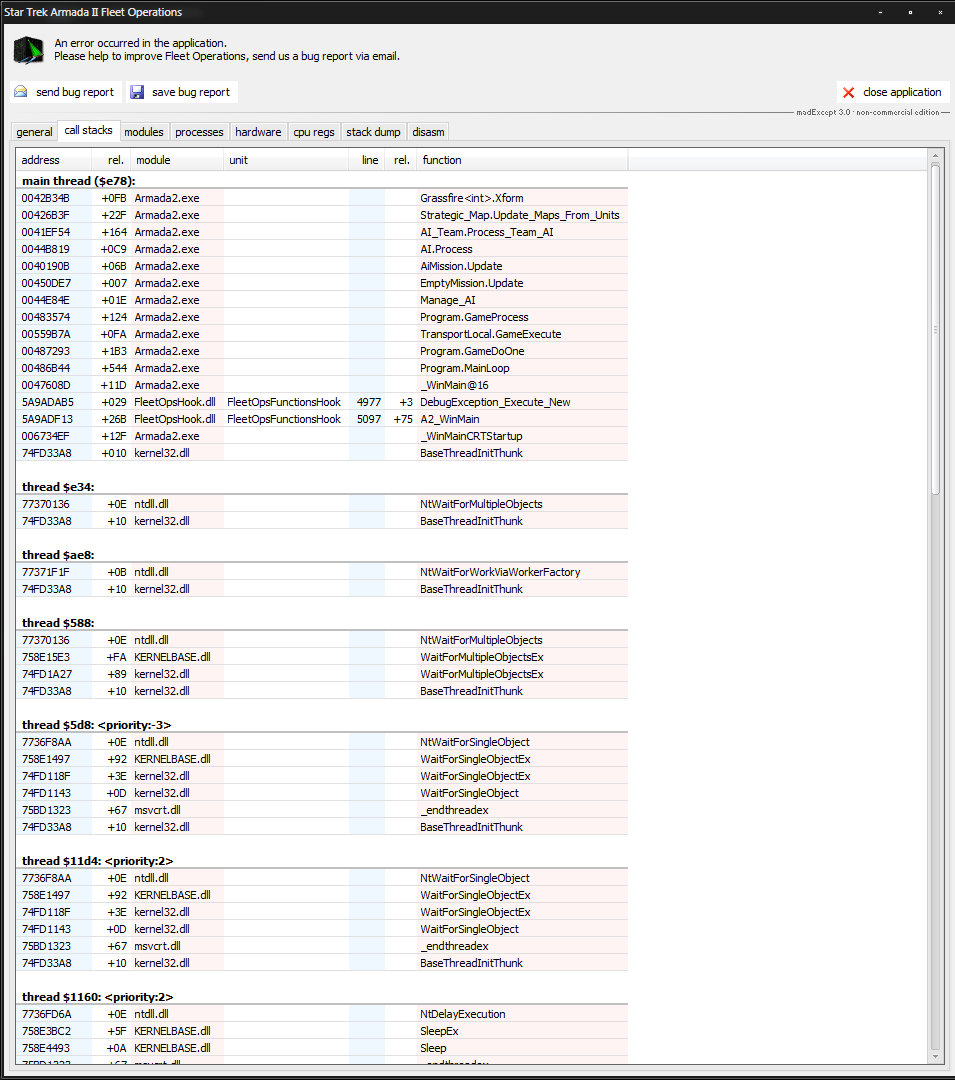The image size is (955, 1080).
Task: Select the AI.Process function row
Action: 322,249
